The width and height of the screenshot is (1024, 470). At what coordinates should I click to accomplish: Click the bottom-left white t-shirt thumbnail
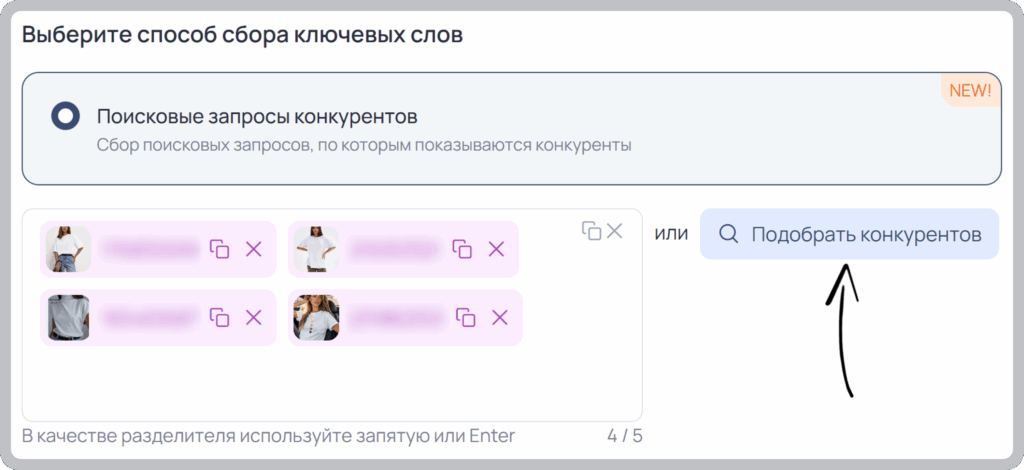coord(68,317)
